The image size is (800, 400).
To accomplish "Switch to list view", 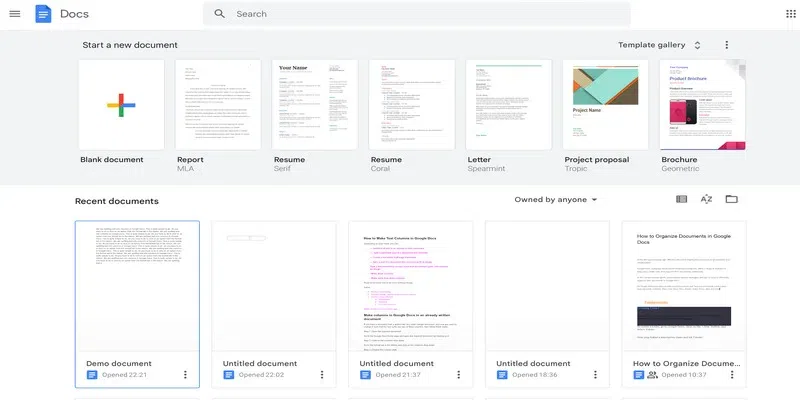I will (681, 199).
